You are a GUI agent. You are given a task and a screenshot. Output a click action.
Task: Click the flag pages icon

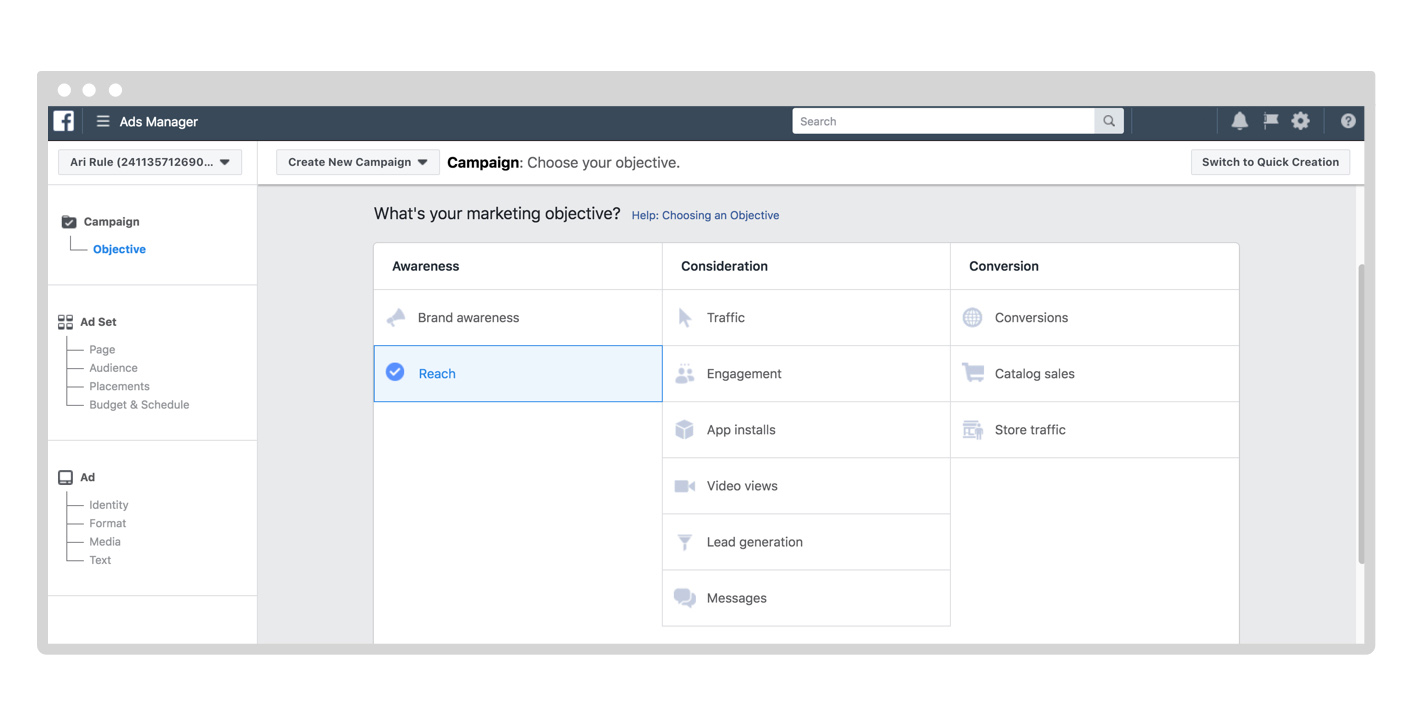pos(1270,121)
